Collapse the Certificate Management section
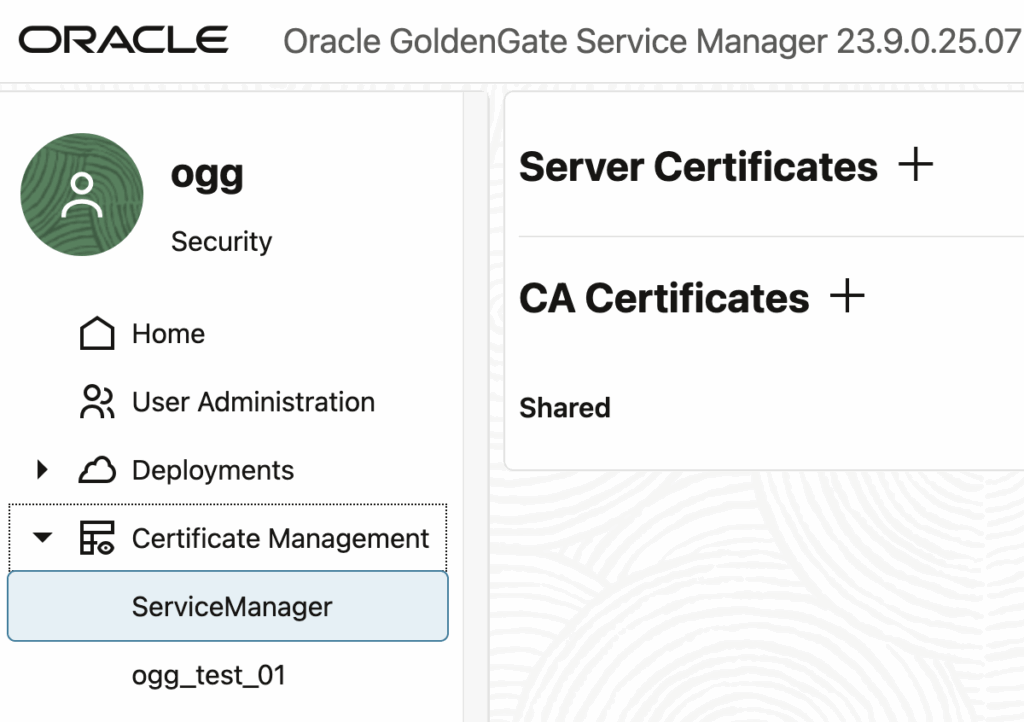 [x=41, y=537]
